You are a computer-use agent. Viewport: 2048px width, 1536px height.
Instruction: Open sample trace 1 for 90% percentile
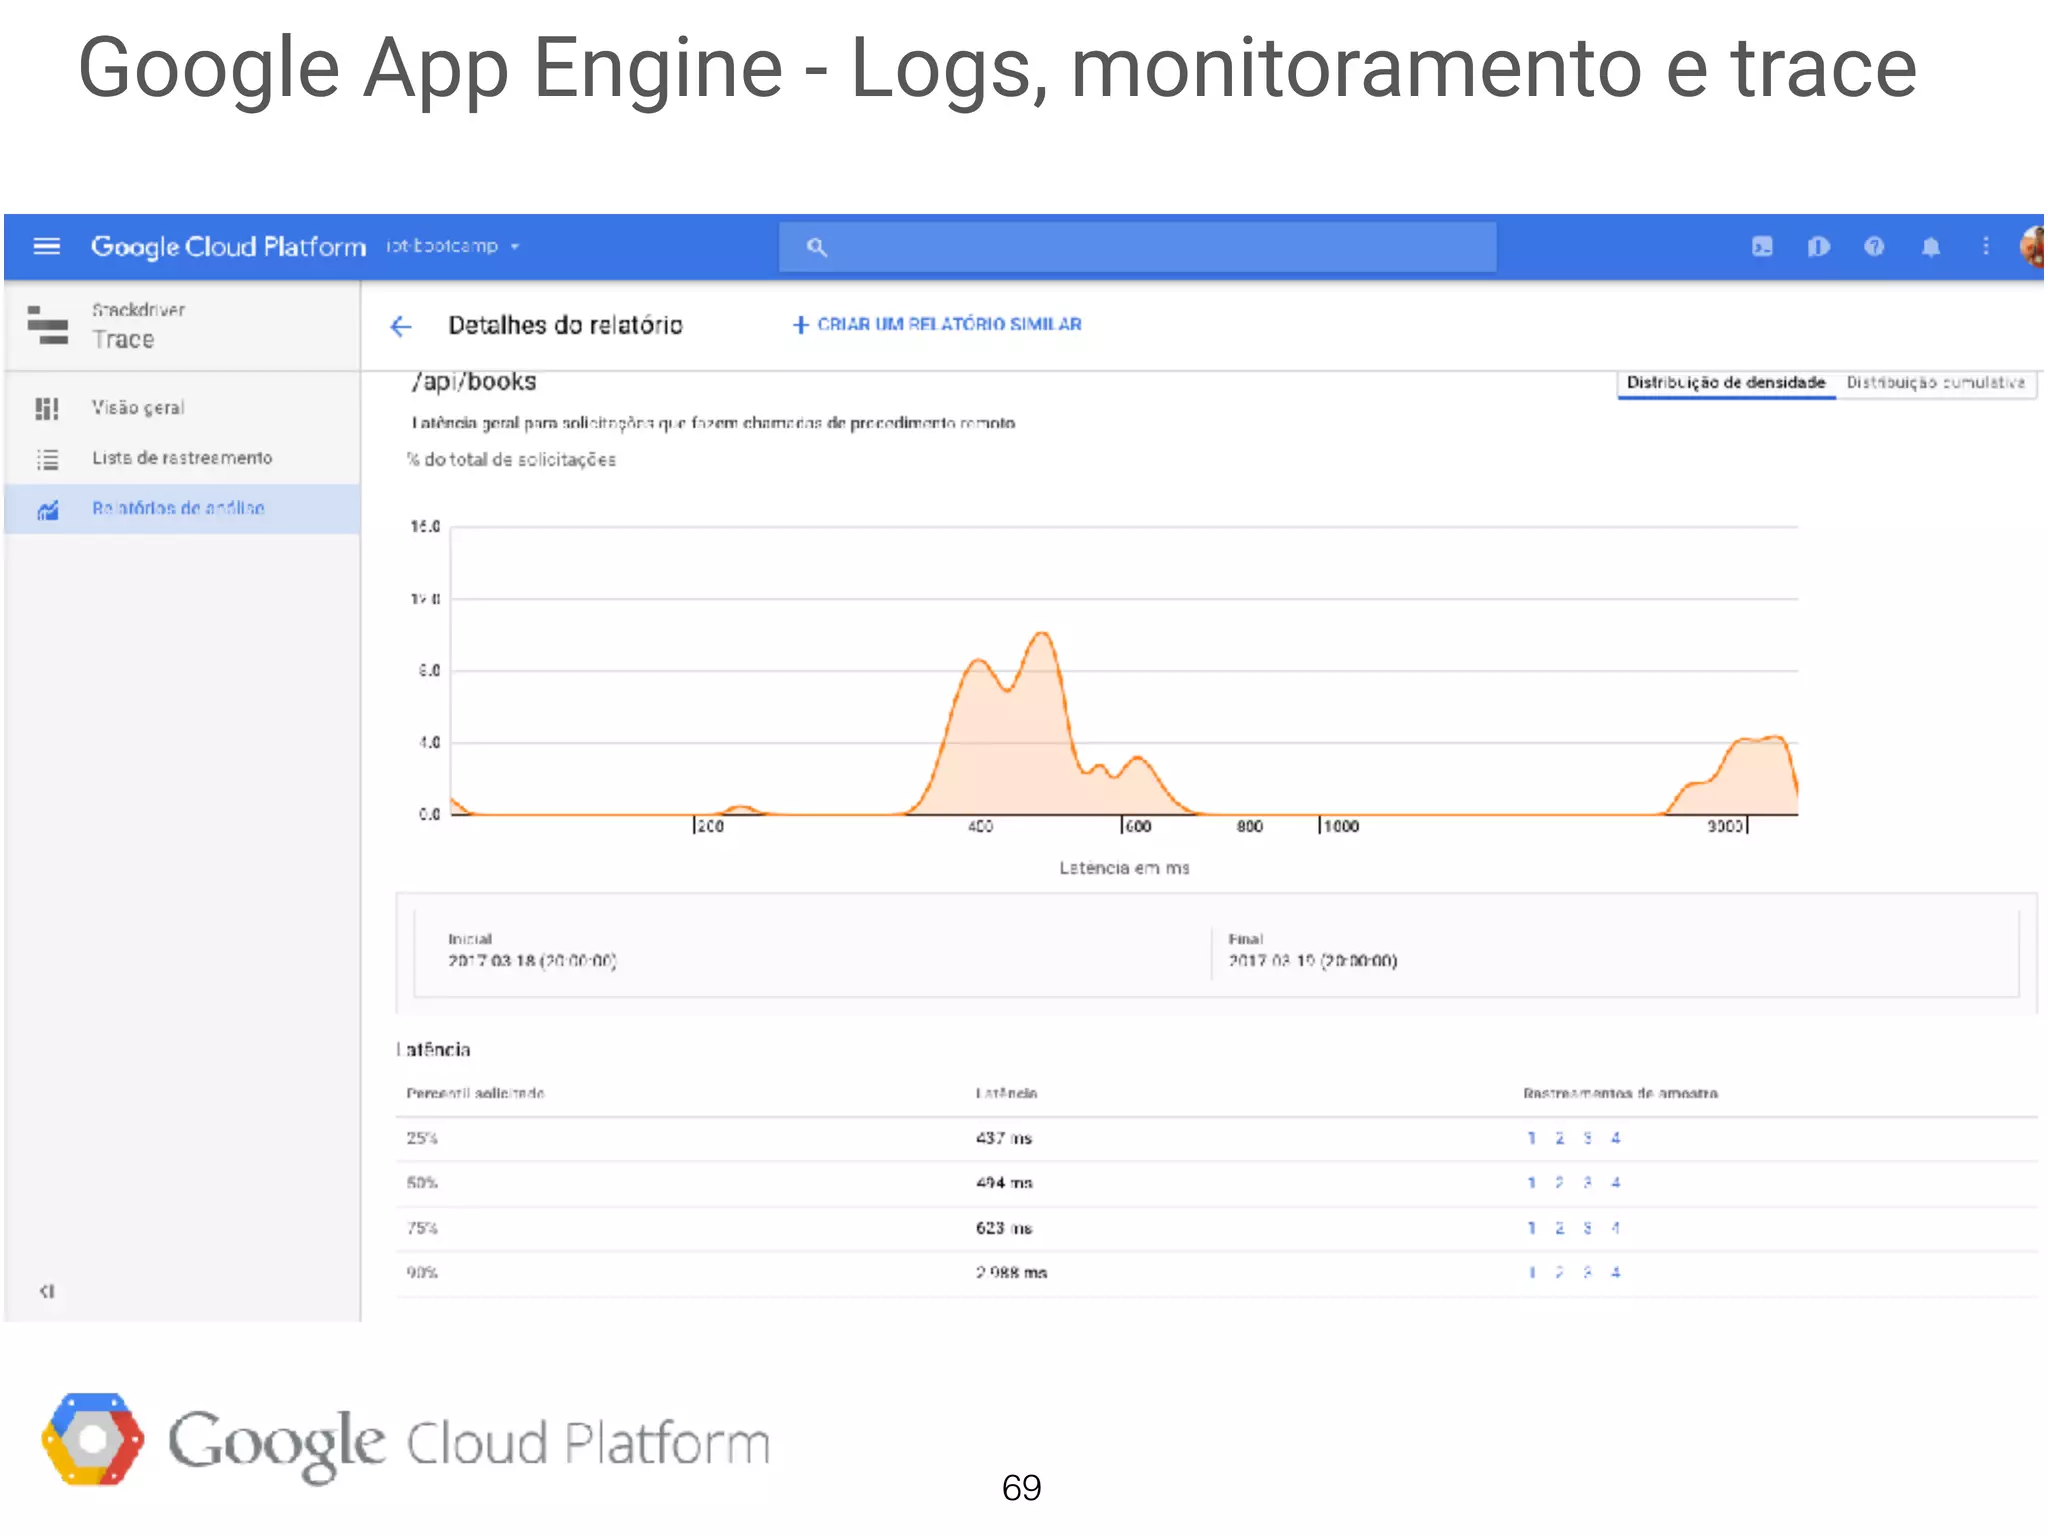(x=1531, y=1273)
